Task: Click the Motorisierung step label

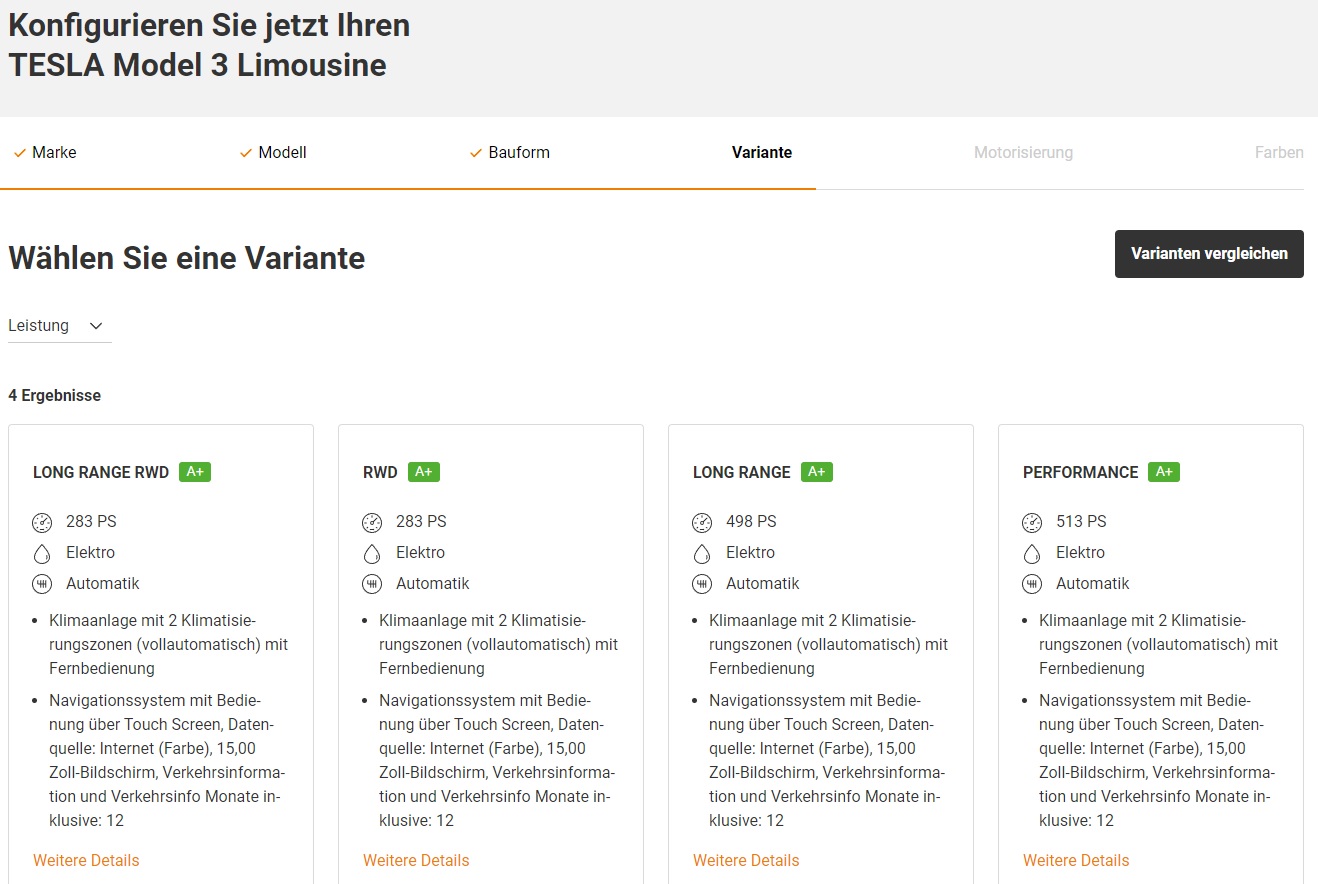Action: click(1023, 153)
